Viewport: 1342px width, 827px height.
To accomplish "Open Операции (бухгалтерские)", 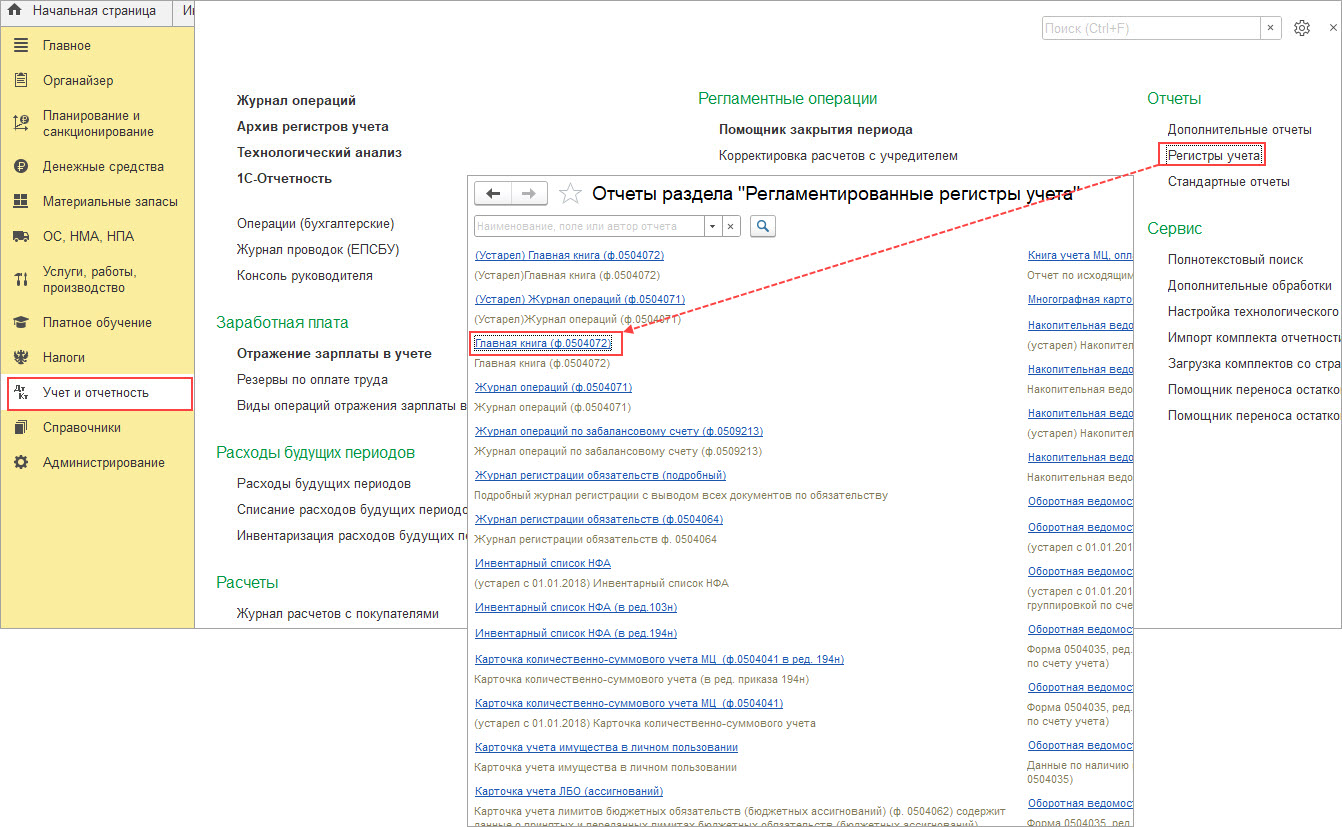I will pyautogui.click(x=315, y=224).
